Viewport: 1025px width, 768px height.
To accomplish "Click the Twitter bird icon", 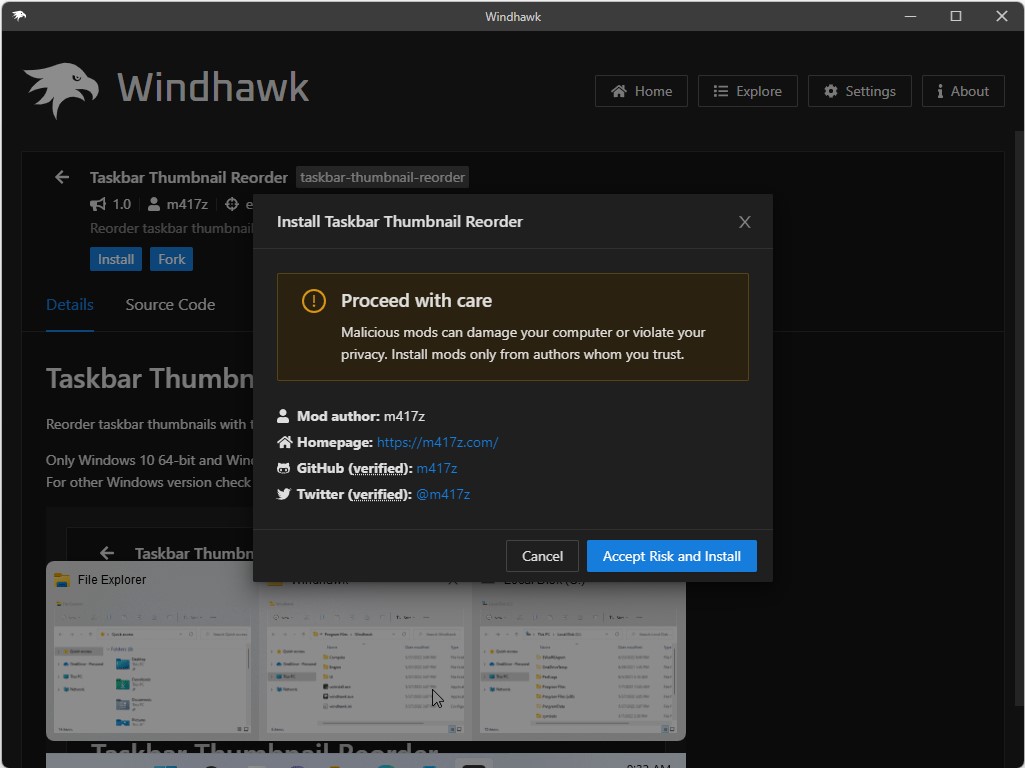I will tap(283, 494).
